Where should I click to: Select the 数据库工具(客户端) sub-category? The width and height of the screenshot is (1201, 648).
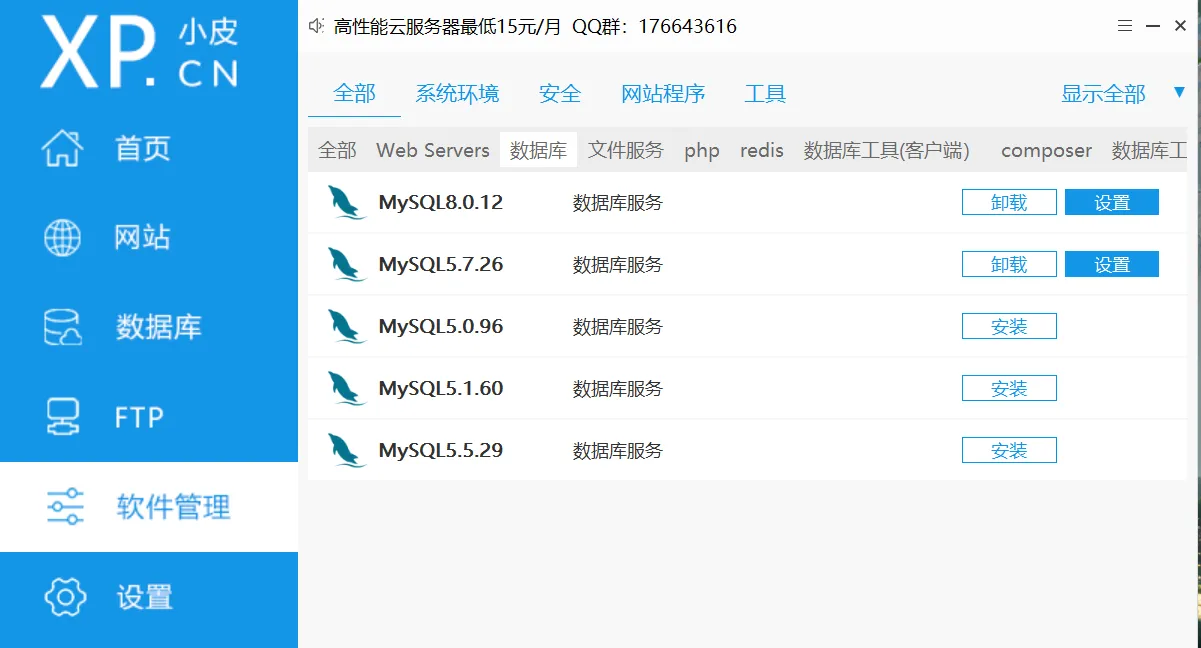[x=887, y=150]
